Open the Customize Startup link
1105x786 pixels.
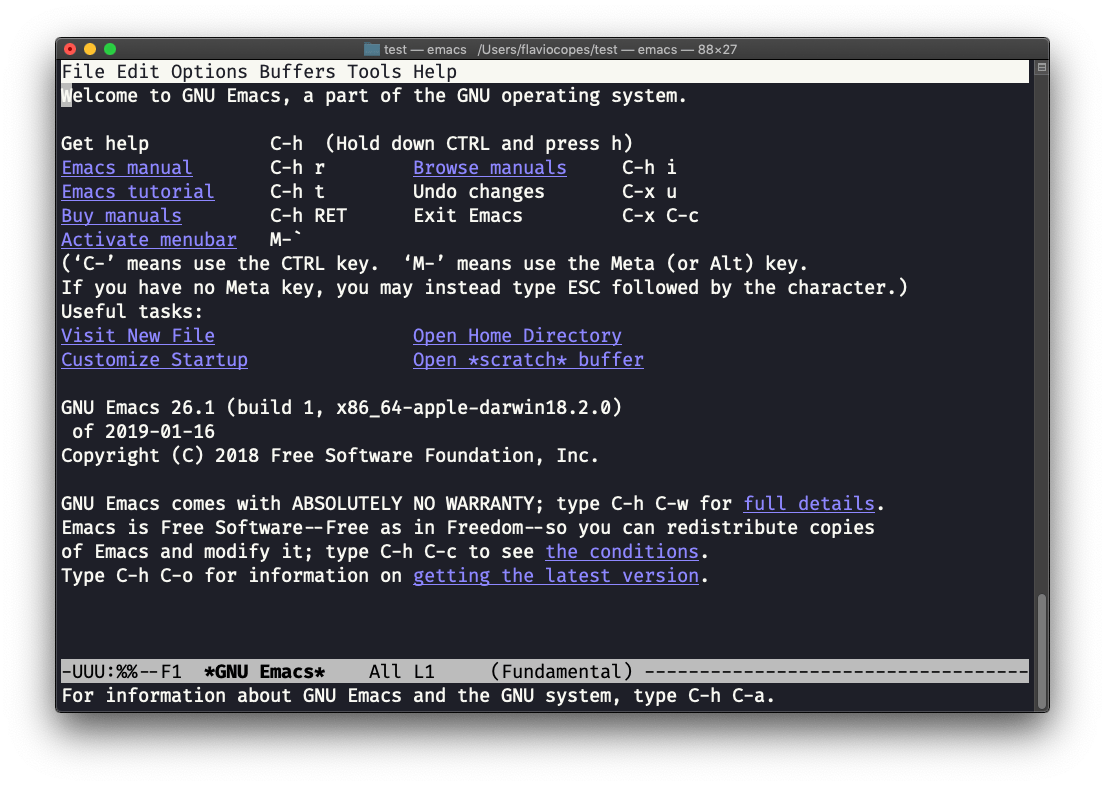(154, 360)
